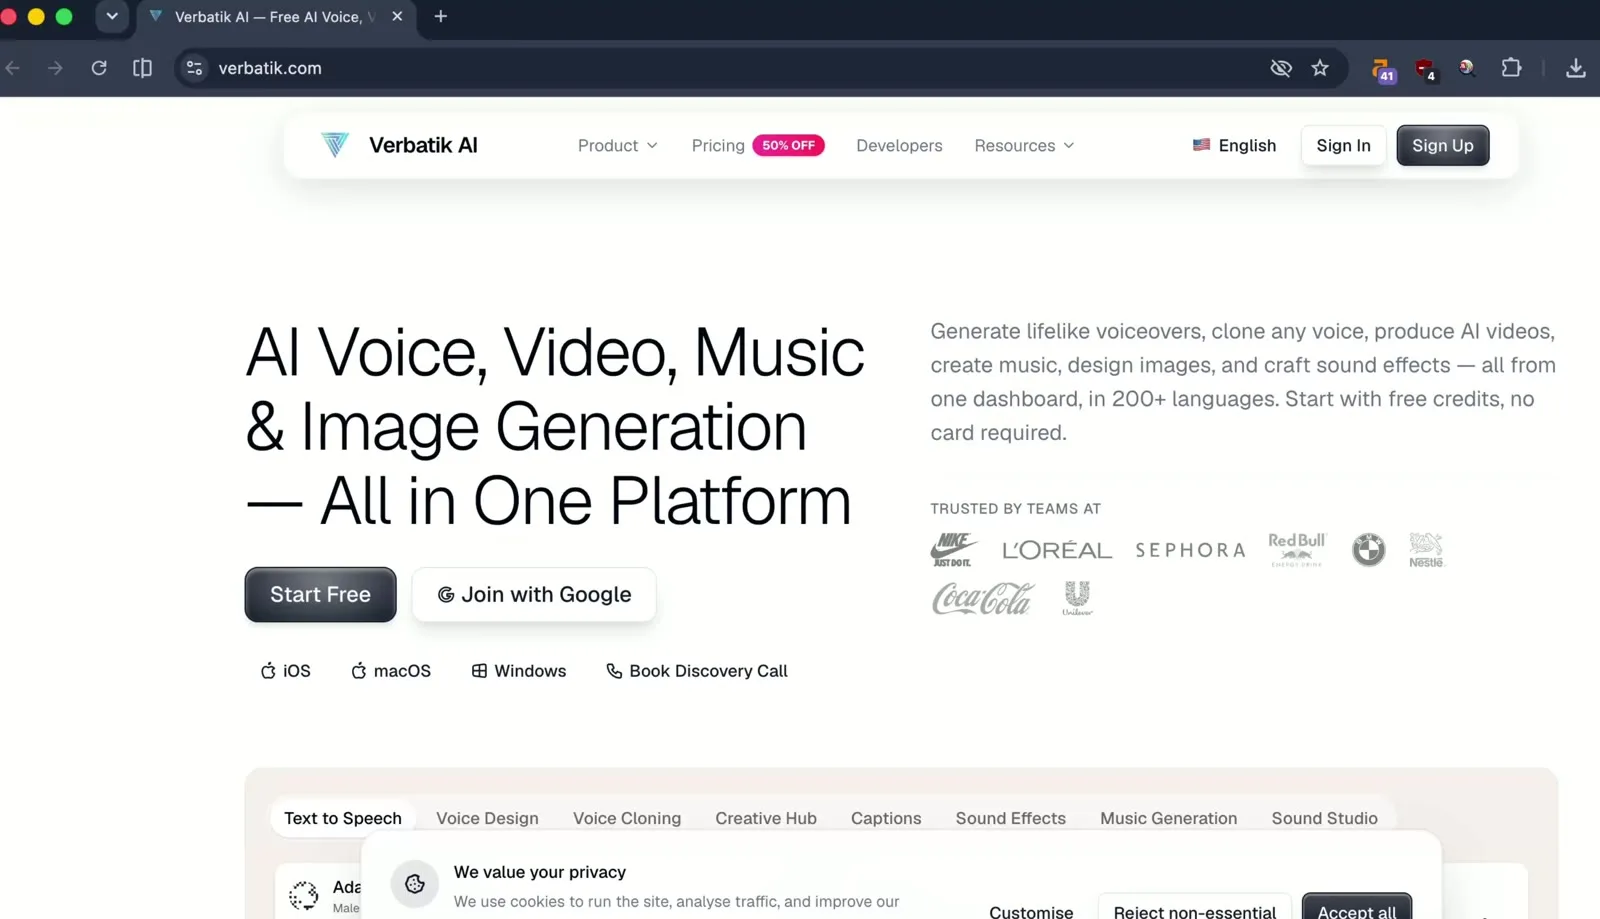Switch to the Voice Cloning tab
This screenshot has width=1600, height=919.
pos(627,818)
